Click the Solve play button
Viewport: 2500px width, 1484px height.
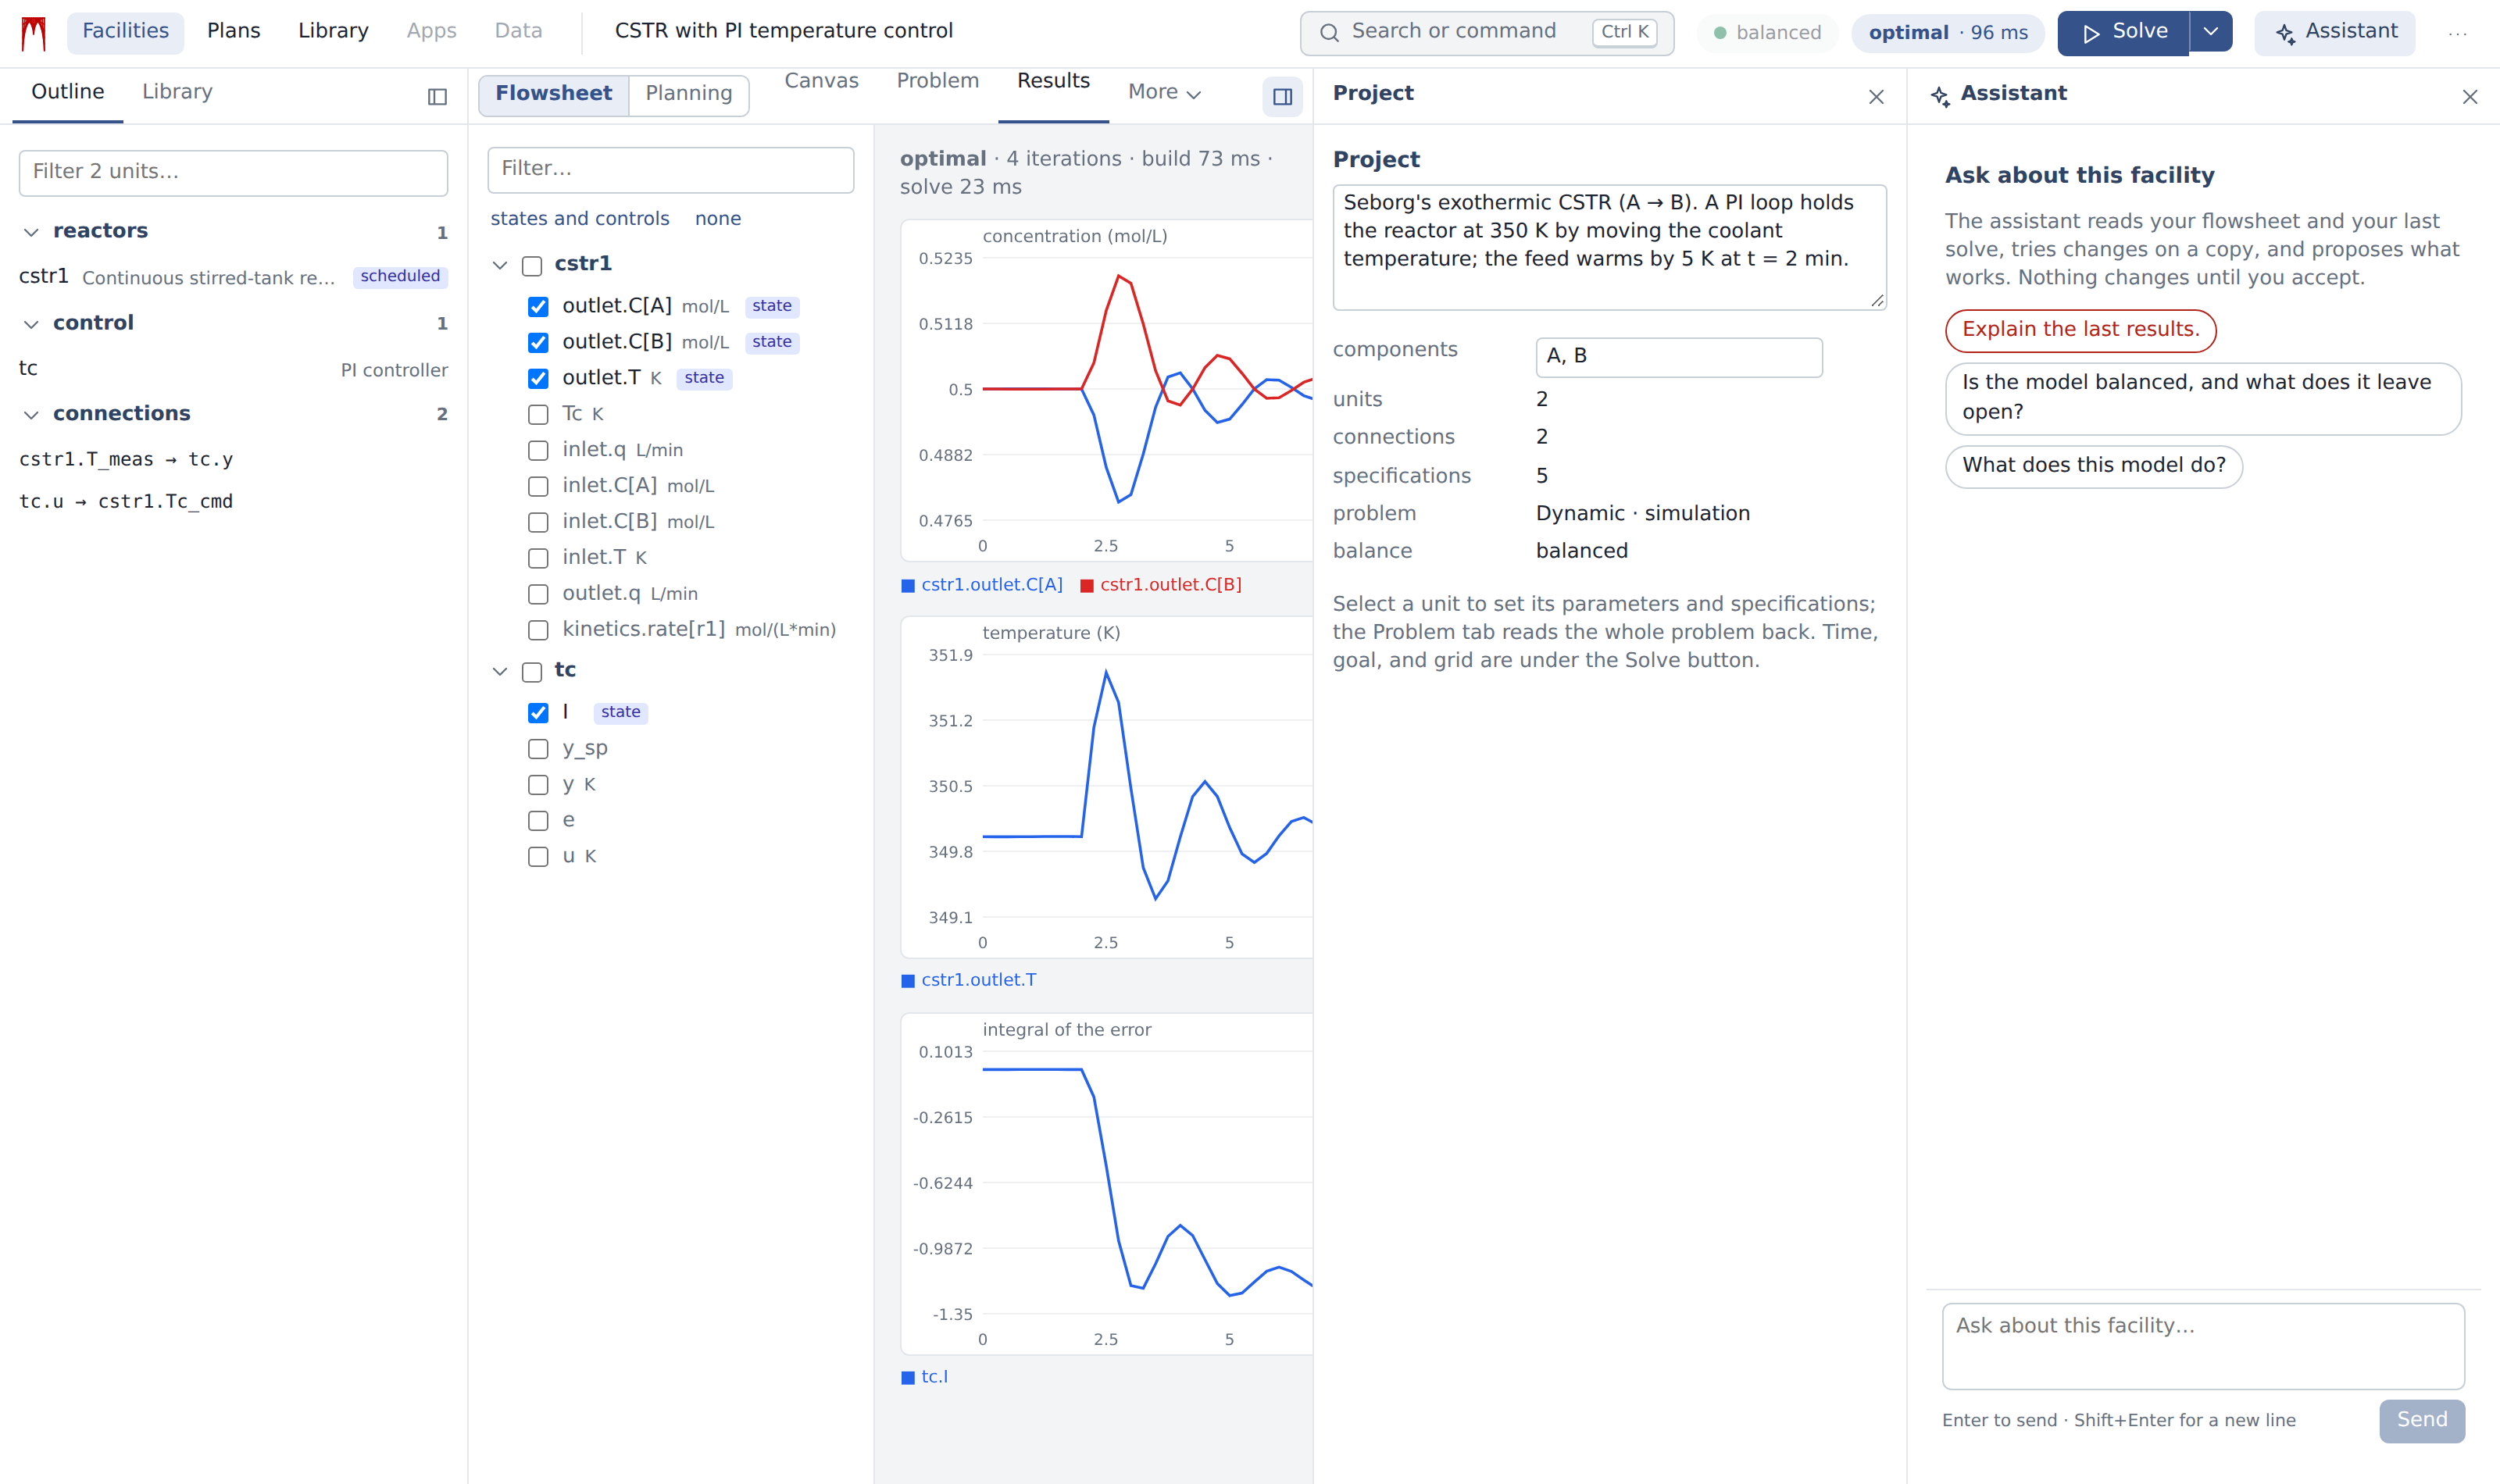[2123, 33]
